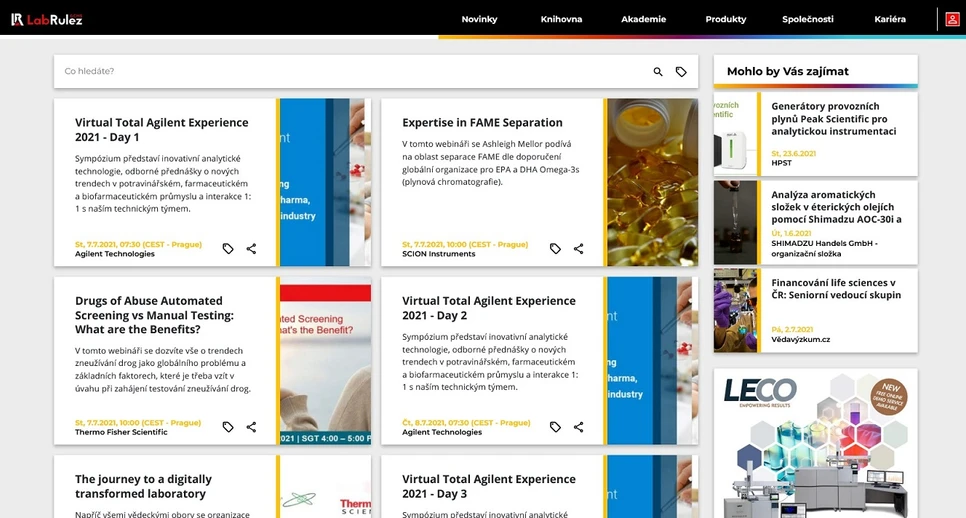Click tag icon on Virtual Total Agilent Day 1 card
Image resolution: width=966 pixels, height=518 pixels.
click(228, 249)
